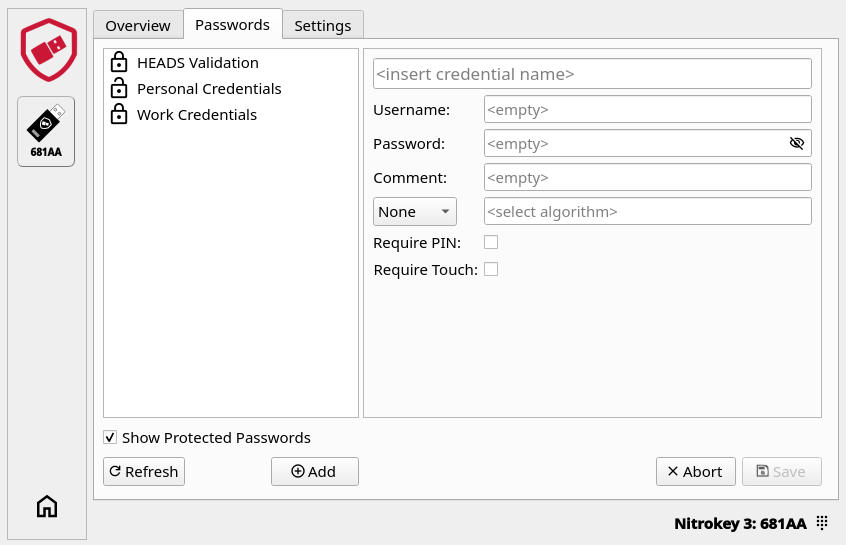The height and width of the screenshot is (545, 846).
Task: Switch to the Overview tab
Action: point(138,25)
